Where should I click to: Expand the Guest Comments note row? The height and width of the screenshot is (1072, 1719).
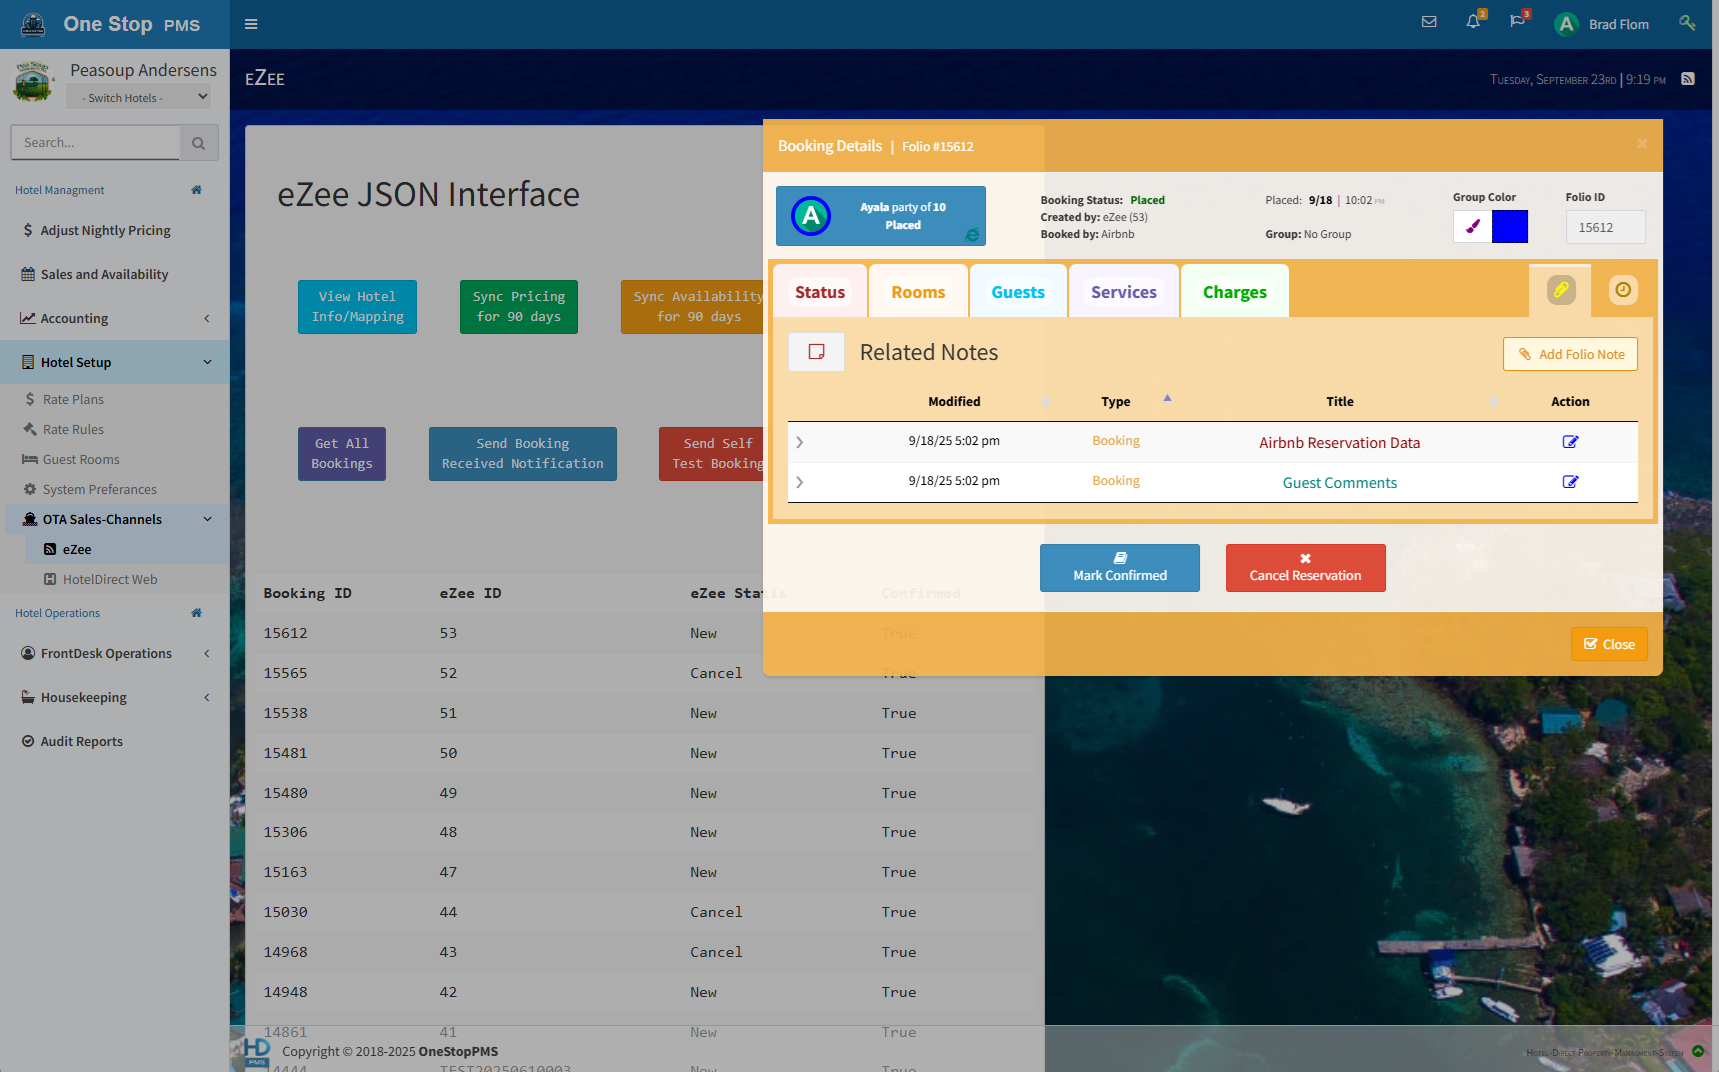tap(799, 482)
